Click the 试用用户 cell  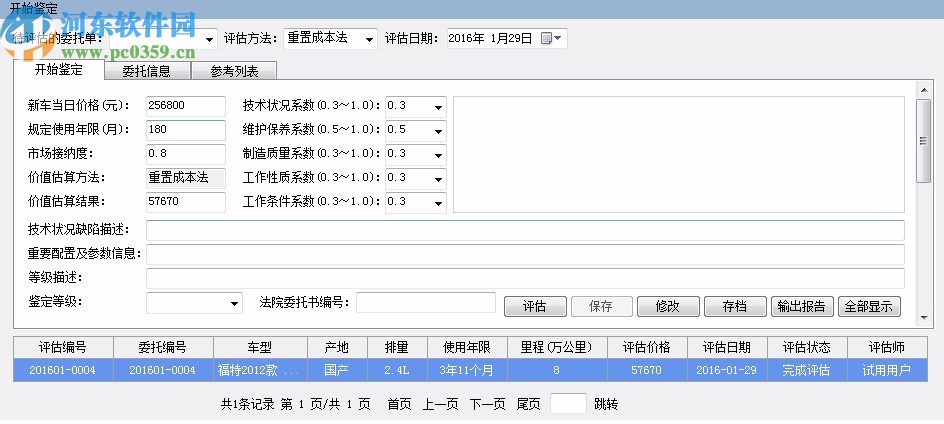[887, 370]
